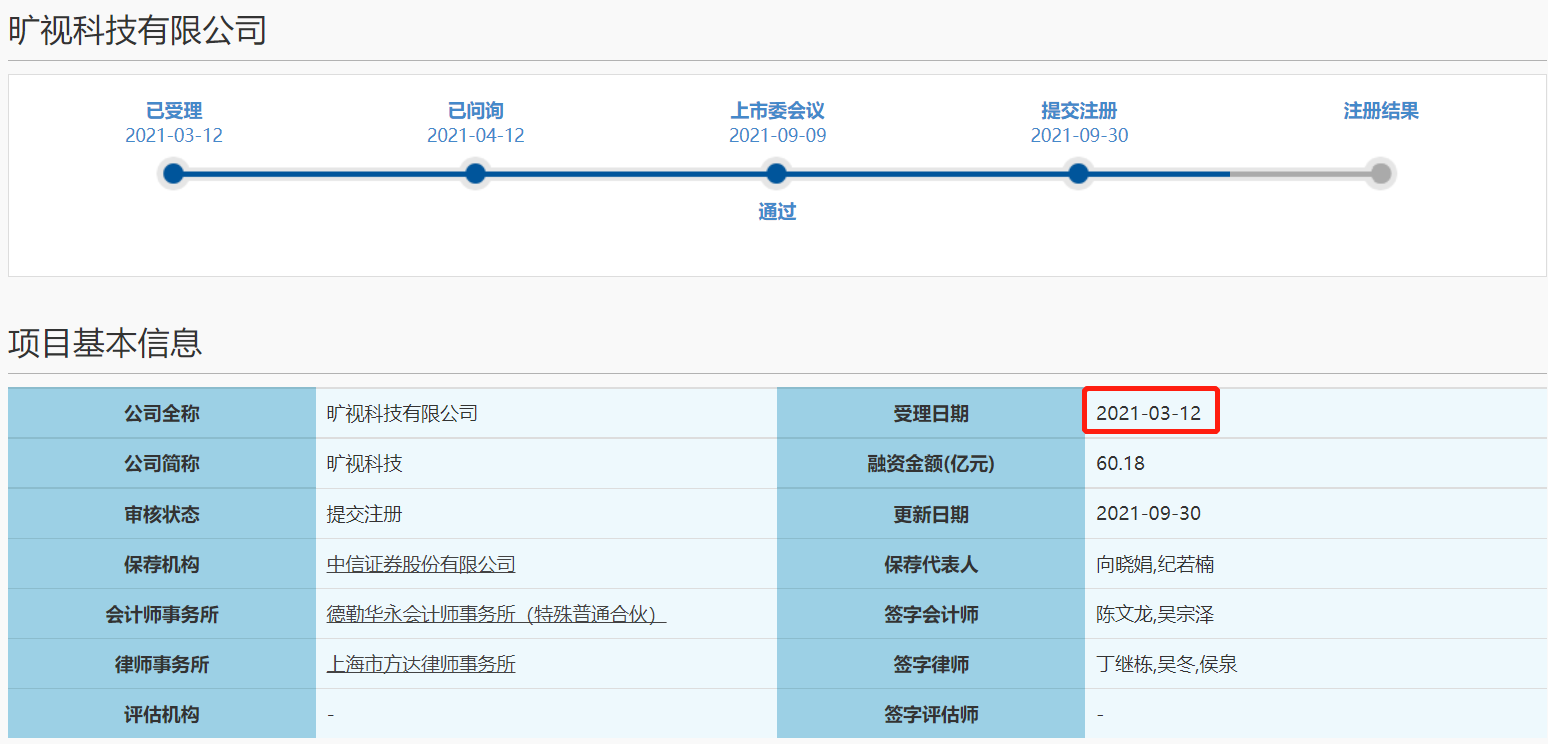Click the grey 注册结果 timeline node dot
Viewport: 1548px width, 744px height.
1381,174
